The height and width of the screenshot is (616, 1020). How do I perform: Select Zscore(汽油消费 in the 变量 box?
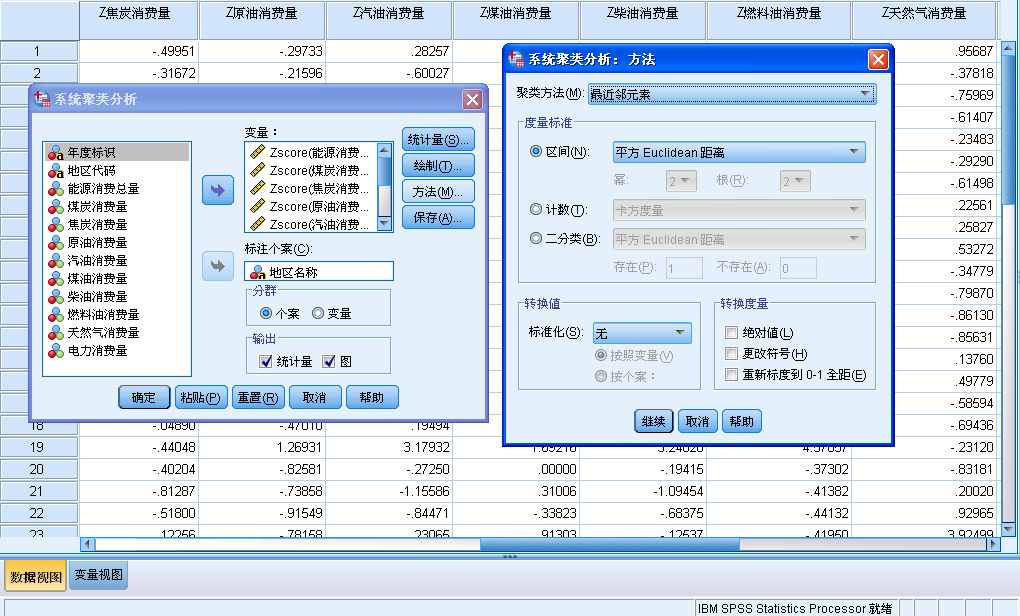click(x=311, y=224)
